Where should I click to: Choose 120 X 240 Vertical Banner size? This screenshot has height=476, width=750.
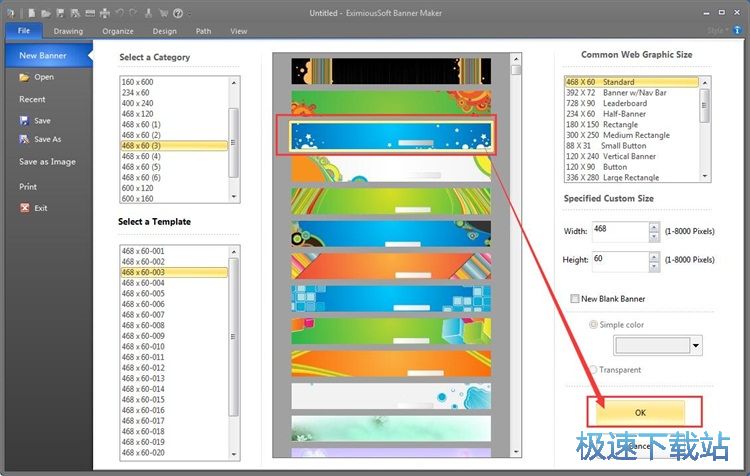coord(631,156)
